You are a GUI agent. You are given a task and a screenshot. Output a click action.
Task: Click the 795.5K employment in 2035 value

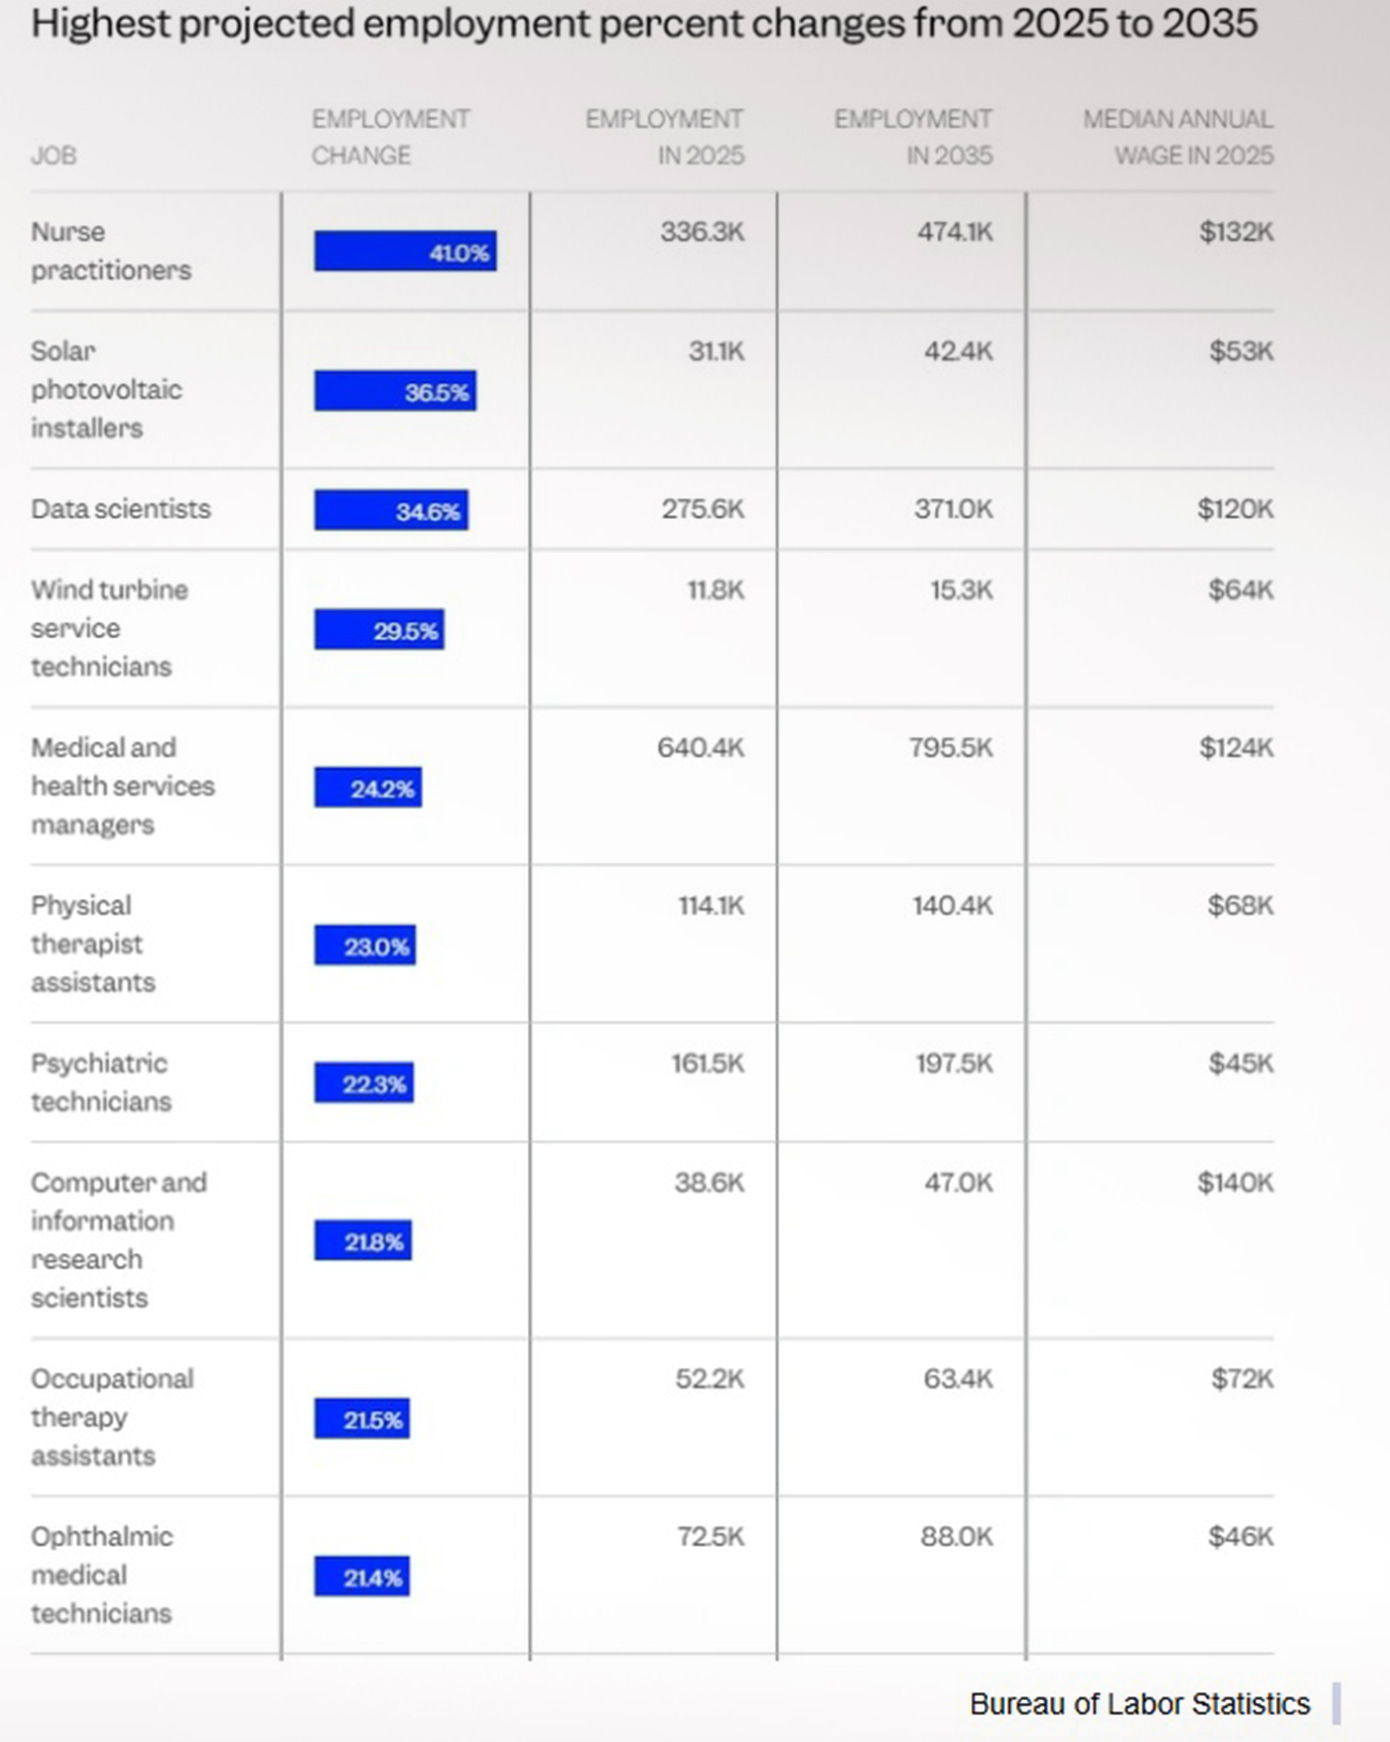(x=951, y=748)
